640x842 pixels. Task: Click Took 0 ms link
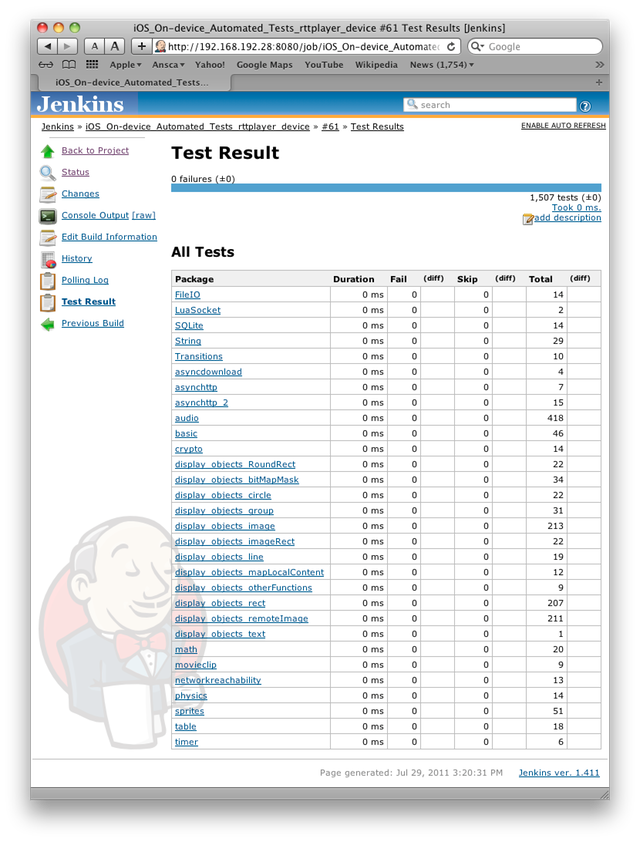(577, 207)
